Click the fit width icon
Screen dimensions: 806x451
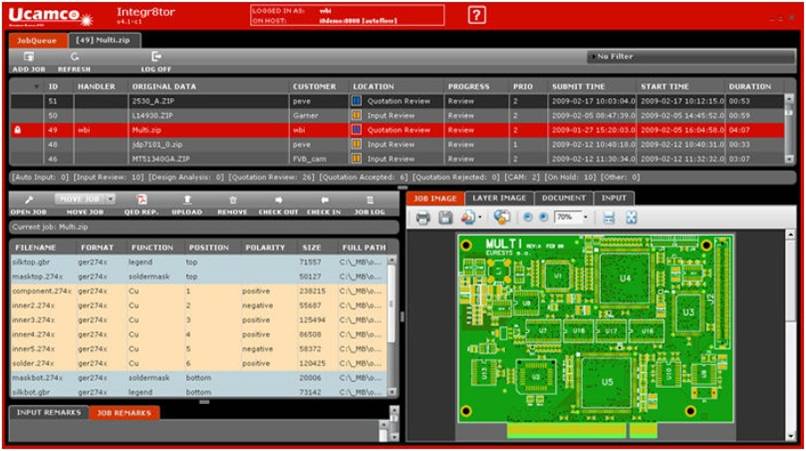pos(609,218)
